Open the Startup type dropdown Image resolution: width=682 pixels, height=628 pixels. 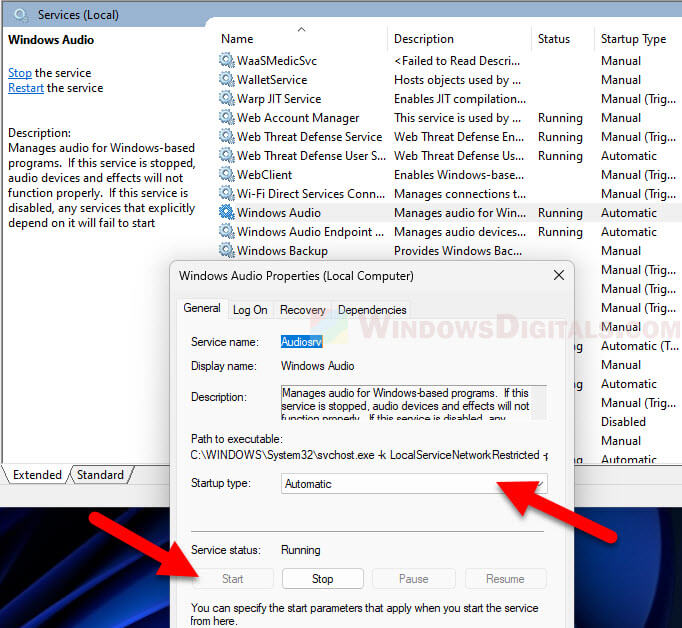[414, 484]
